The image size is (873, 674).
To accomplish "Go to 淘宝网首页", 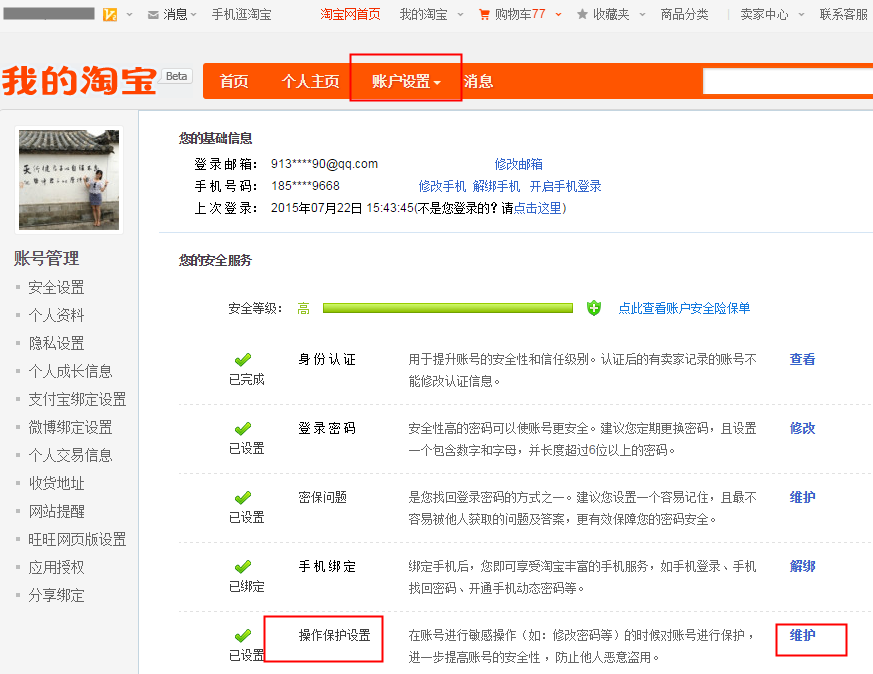I will (350, 14).
